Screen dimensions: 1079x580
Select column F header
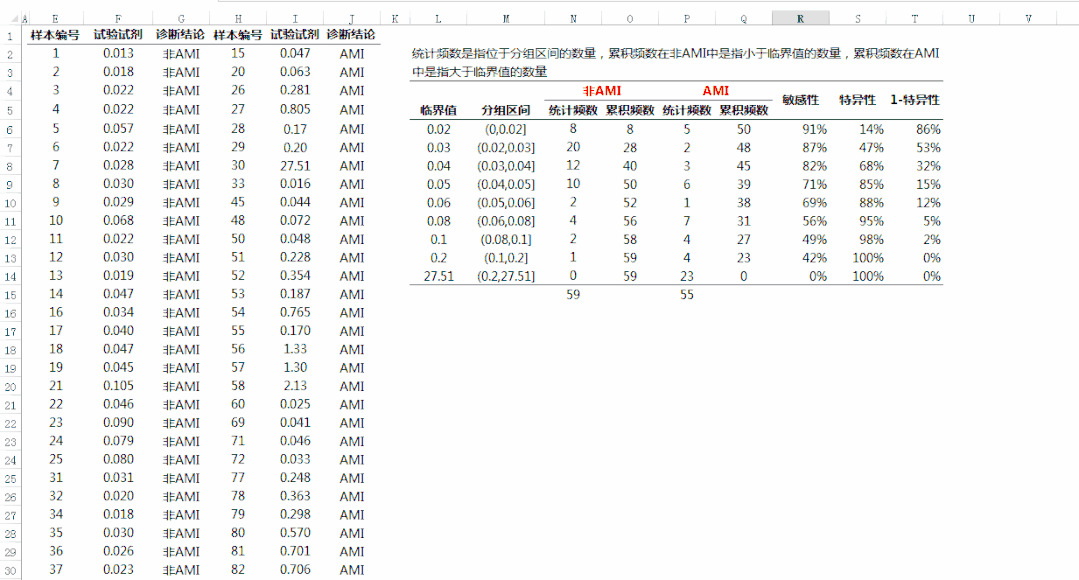tap(118, 18)
